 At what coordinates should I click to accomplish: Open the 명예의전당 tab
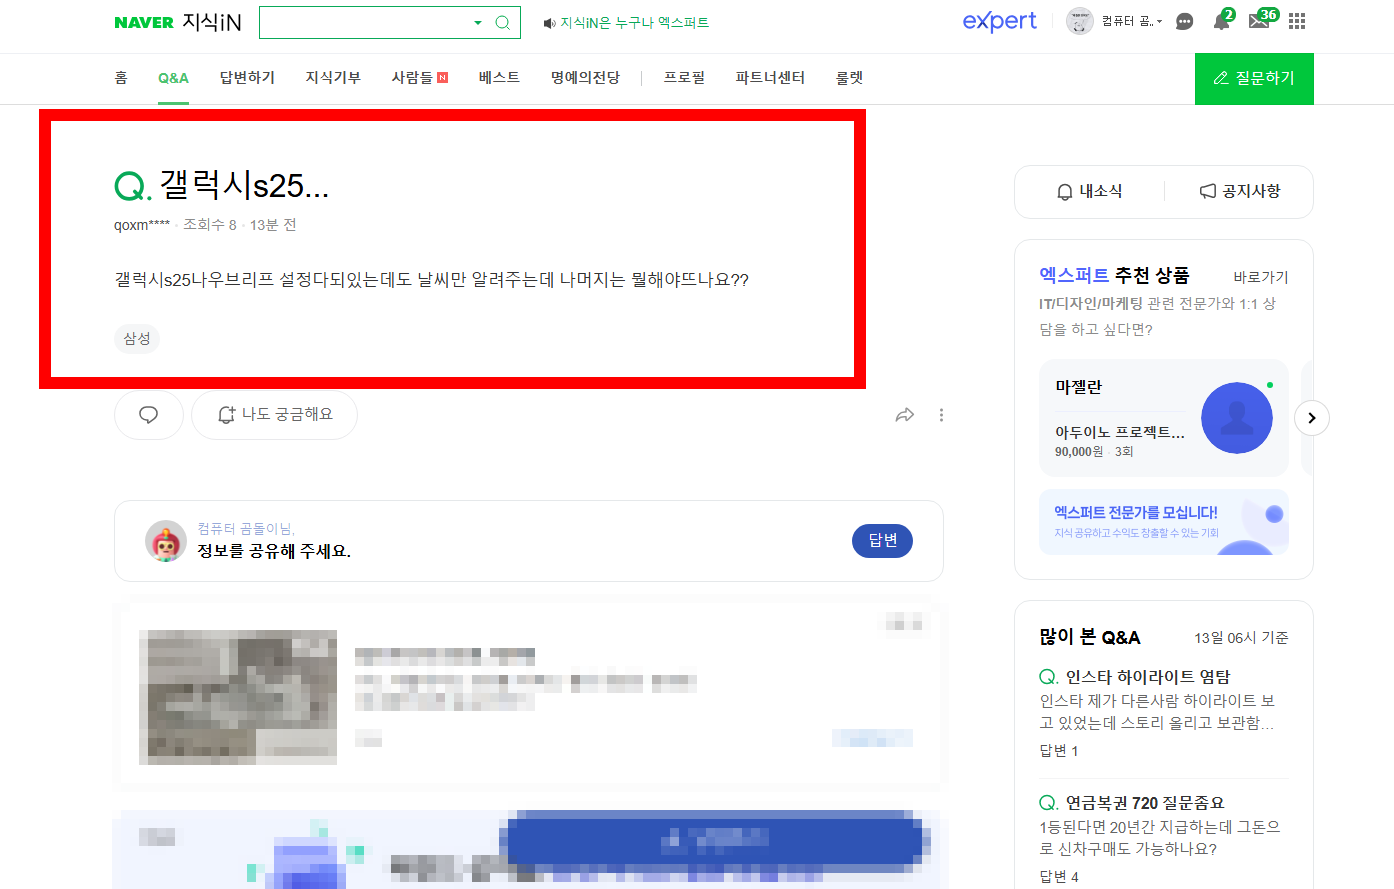click(585, 77)
